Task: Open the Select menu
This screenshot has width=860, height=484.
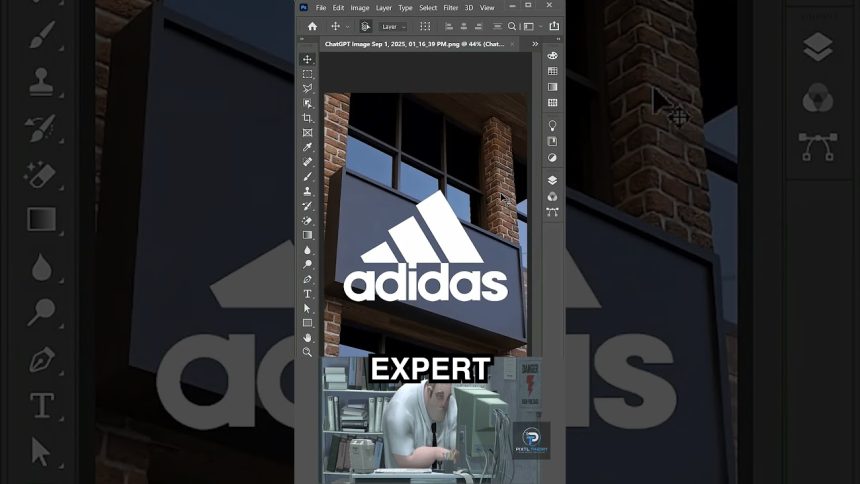Action: [428, 8]
